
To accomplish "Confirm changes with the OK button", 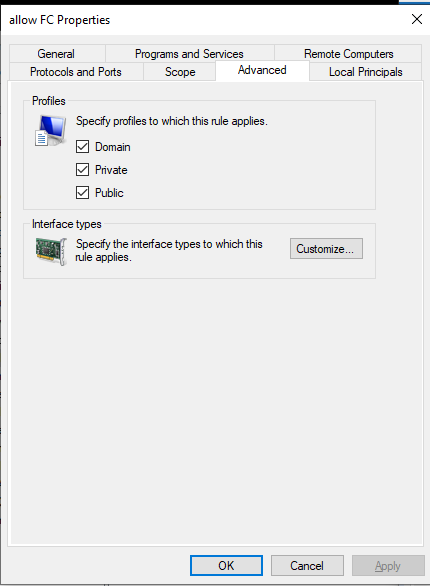I will tap(226, 565).
